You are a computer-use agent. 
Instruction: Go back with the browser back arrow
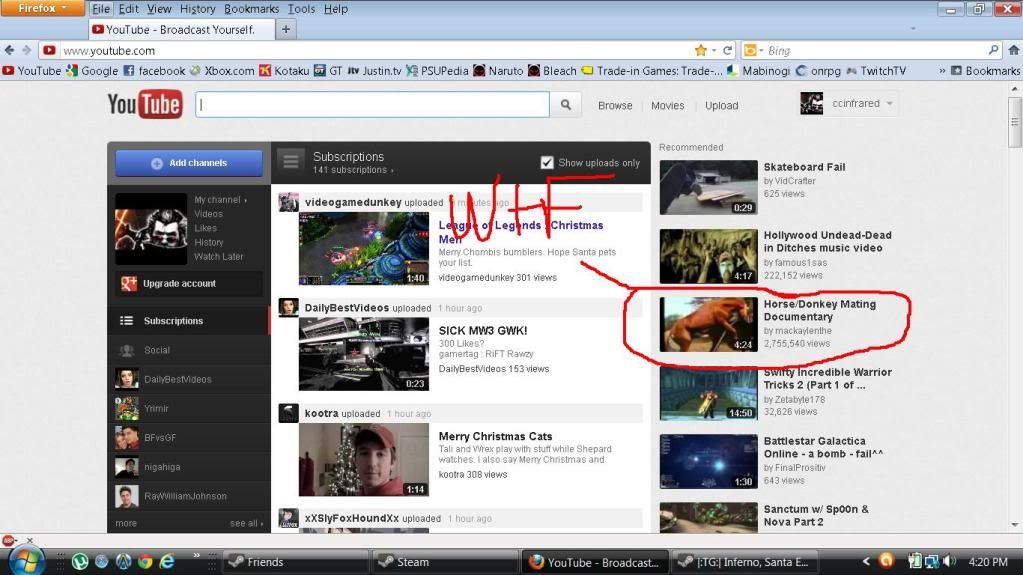[10, 50]
